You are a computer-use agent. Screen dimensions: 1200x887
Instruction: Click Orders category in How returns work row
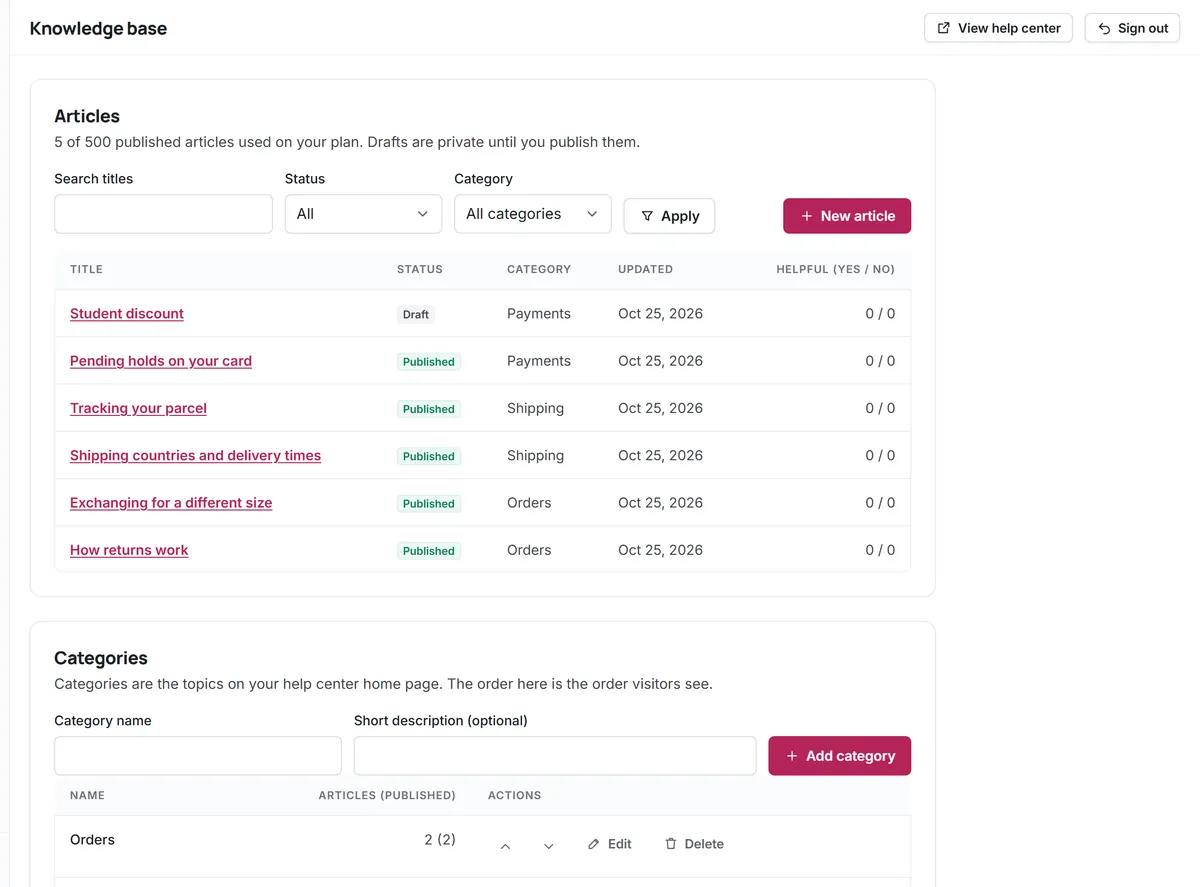529,550
